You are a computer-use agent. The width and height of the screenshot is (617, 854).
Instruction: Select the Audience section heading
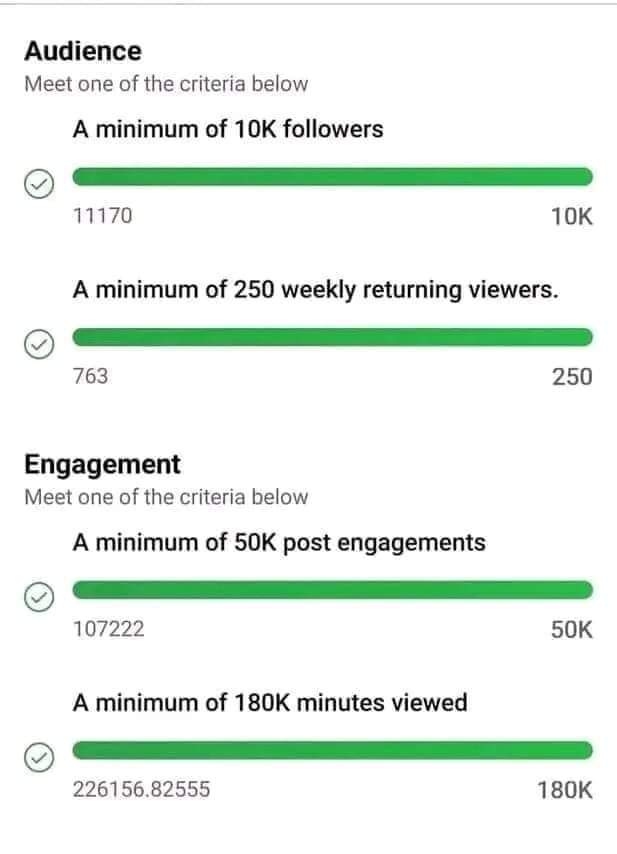[83, 51]
